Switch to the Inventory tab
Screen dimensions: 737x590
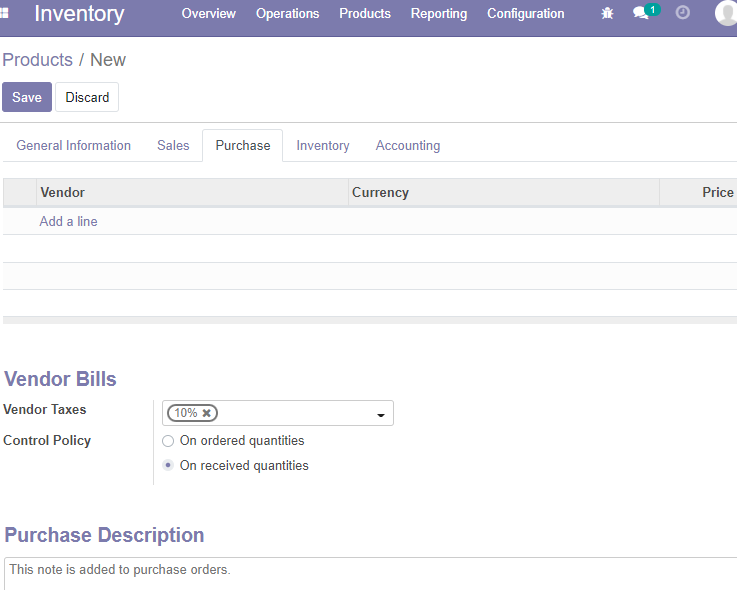322,146
